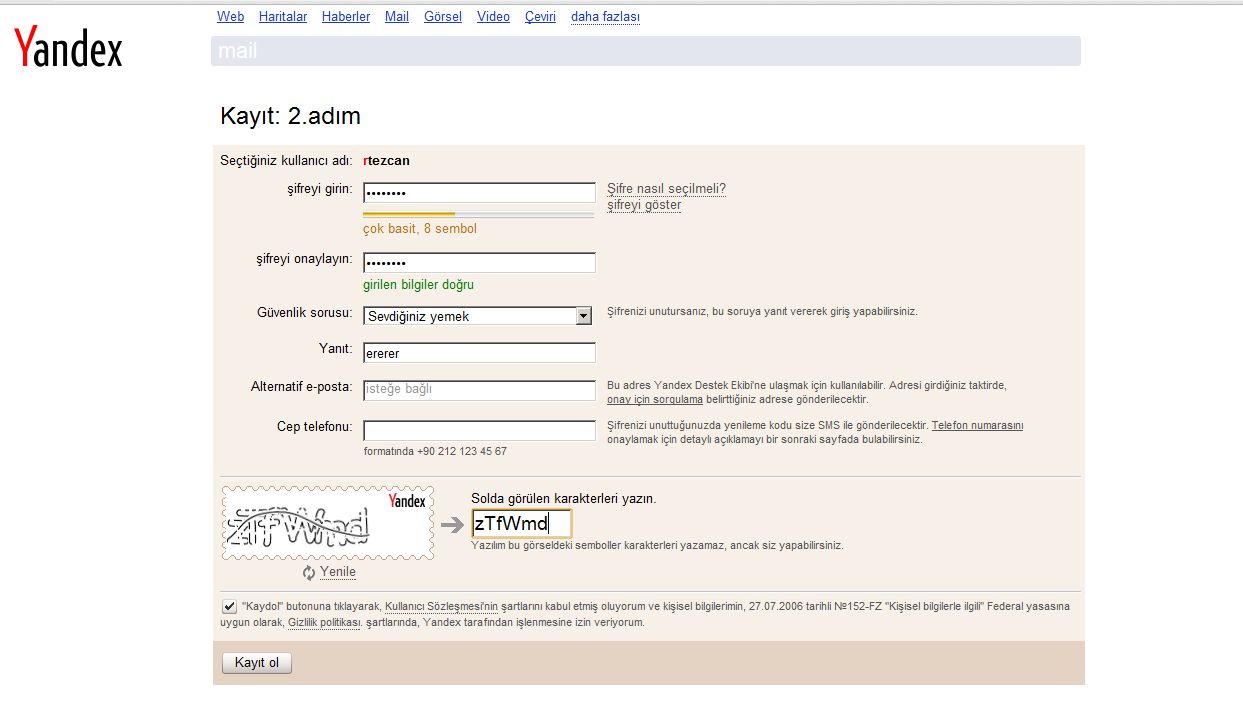The width and height of the screenshot is (1243, 708).
Task: Go to Haberler in top navigation
Action: coord(346,17)
